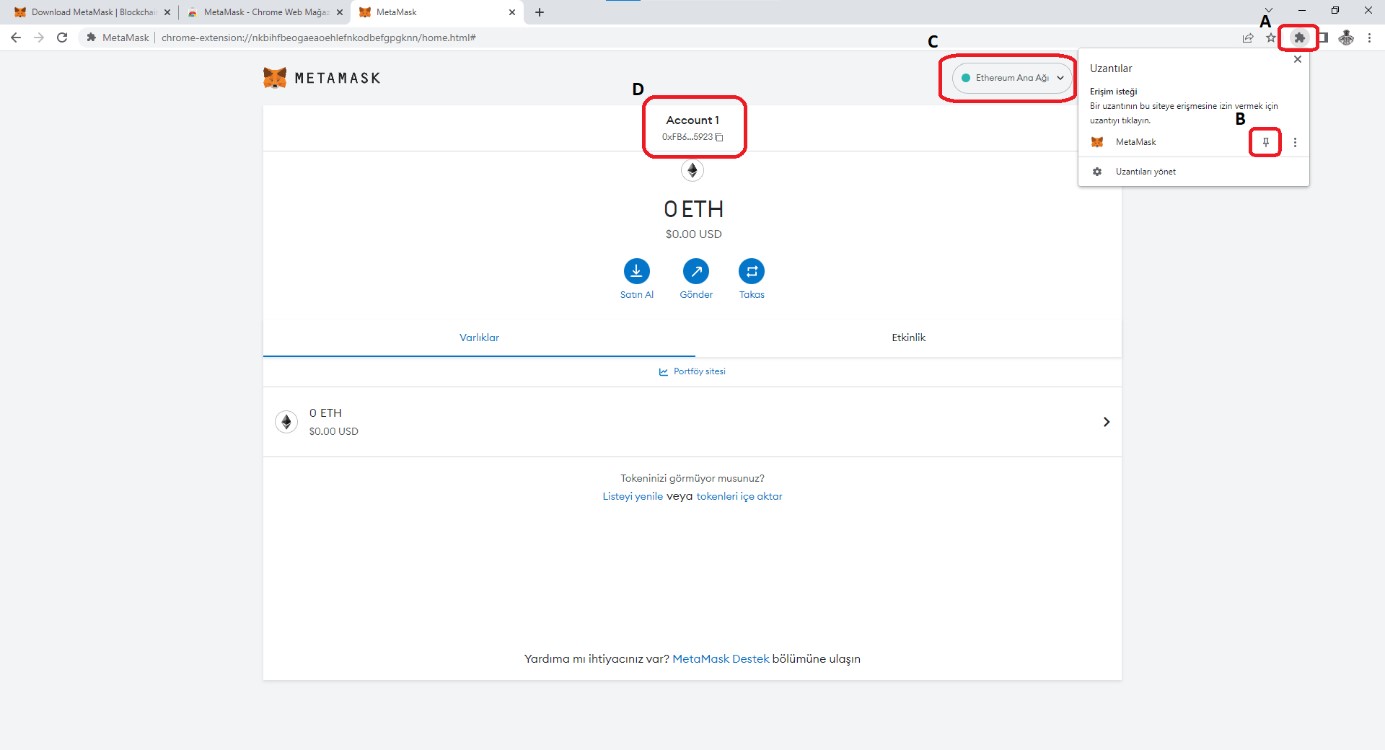Screen dimensions: 1385x750
Task: Click the share page icon in address bar
Action: tap(1248, 38)
